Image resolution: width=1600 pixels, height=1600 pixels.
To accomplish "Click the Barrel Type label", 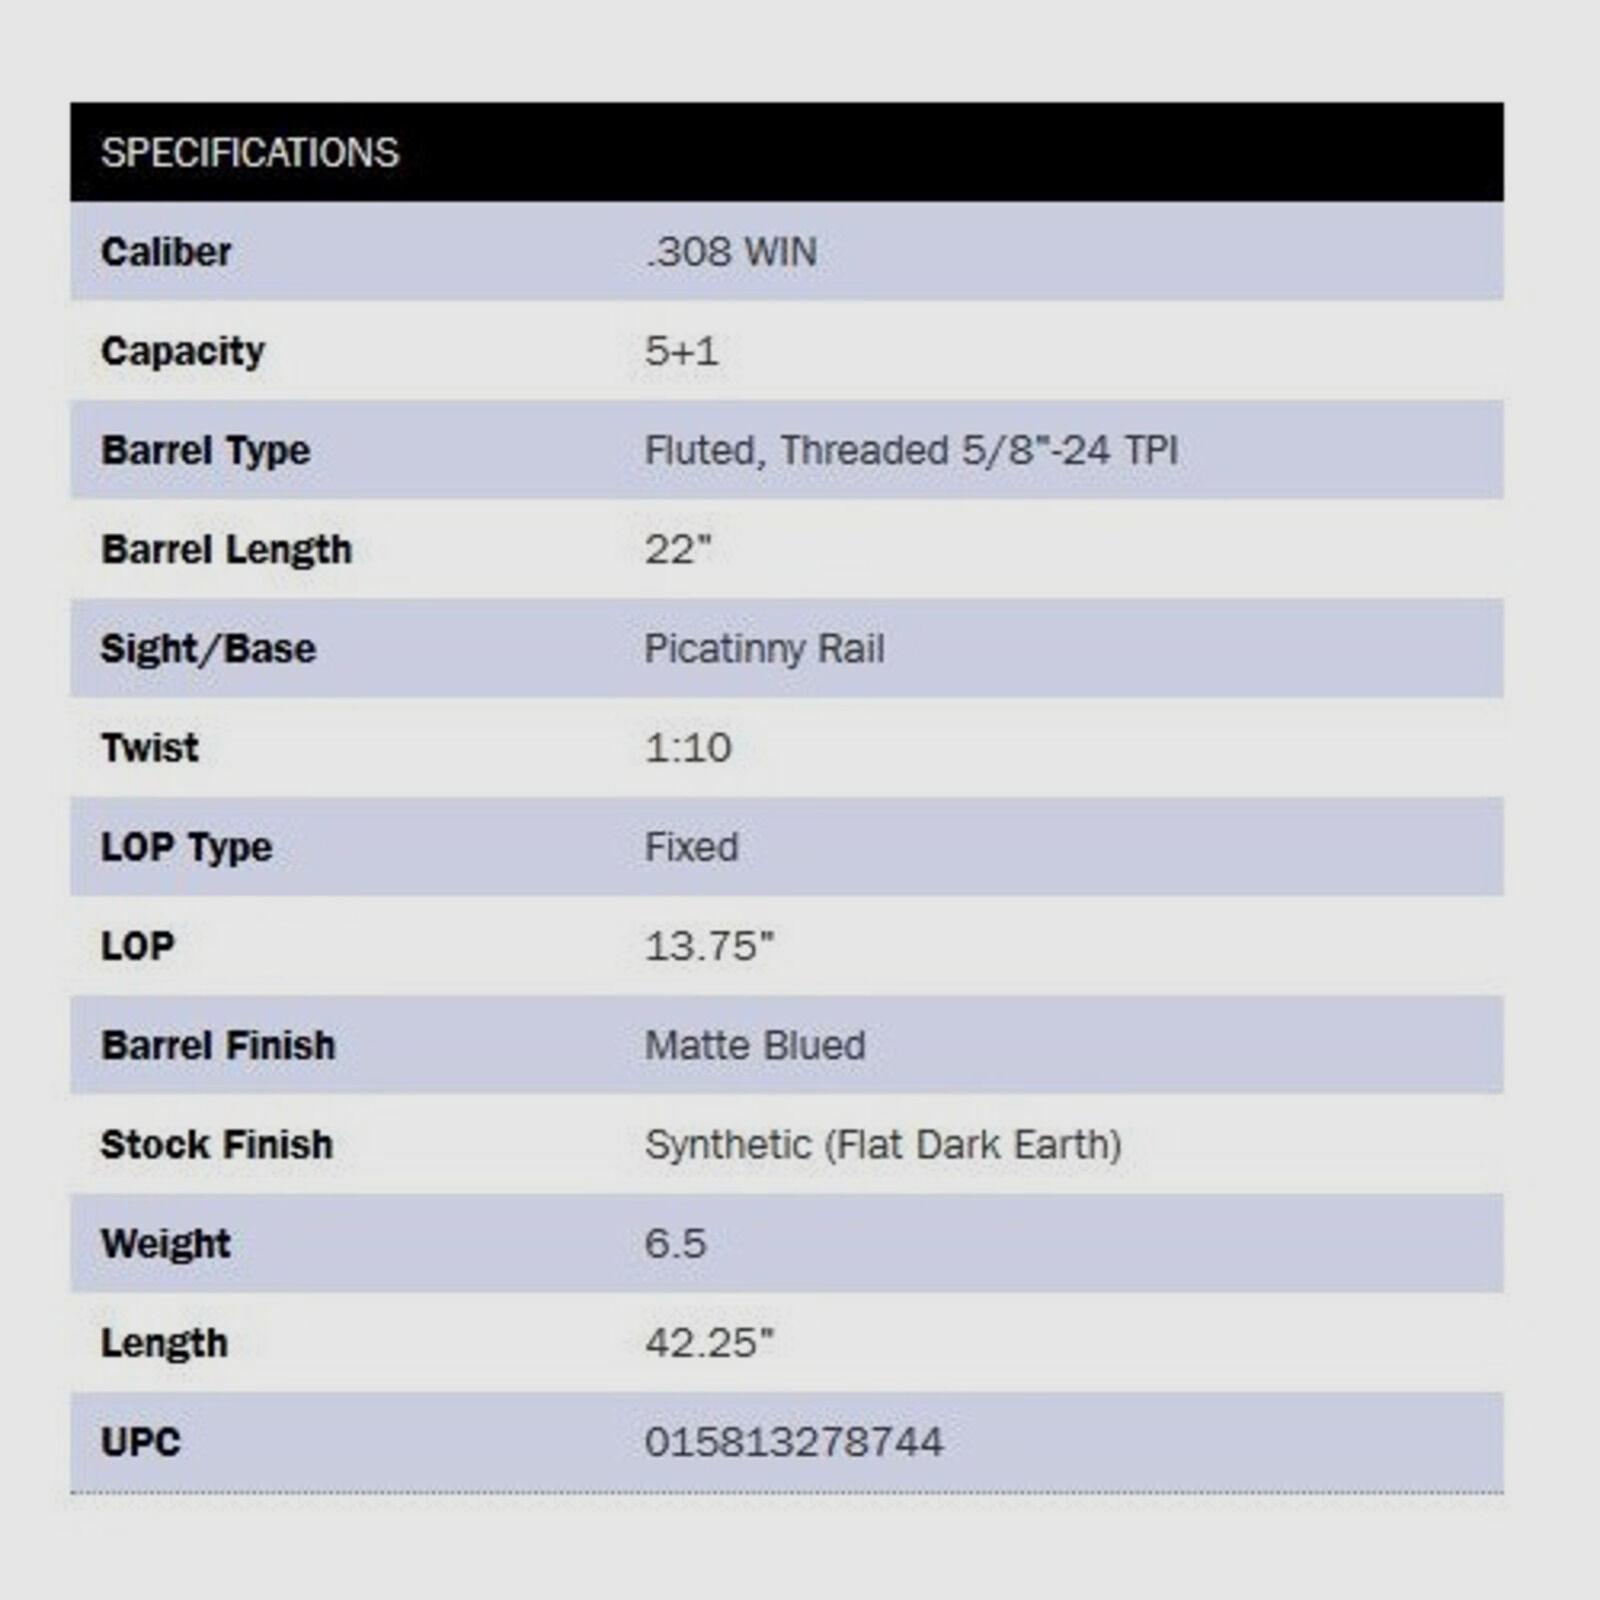I will click(x=206, y=450).
